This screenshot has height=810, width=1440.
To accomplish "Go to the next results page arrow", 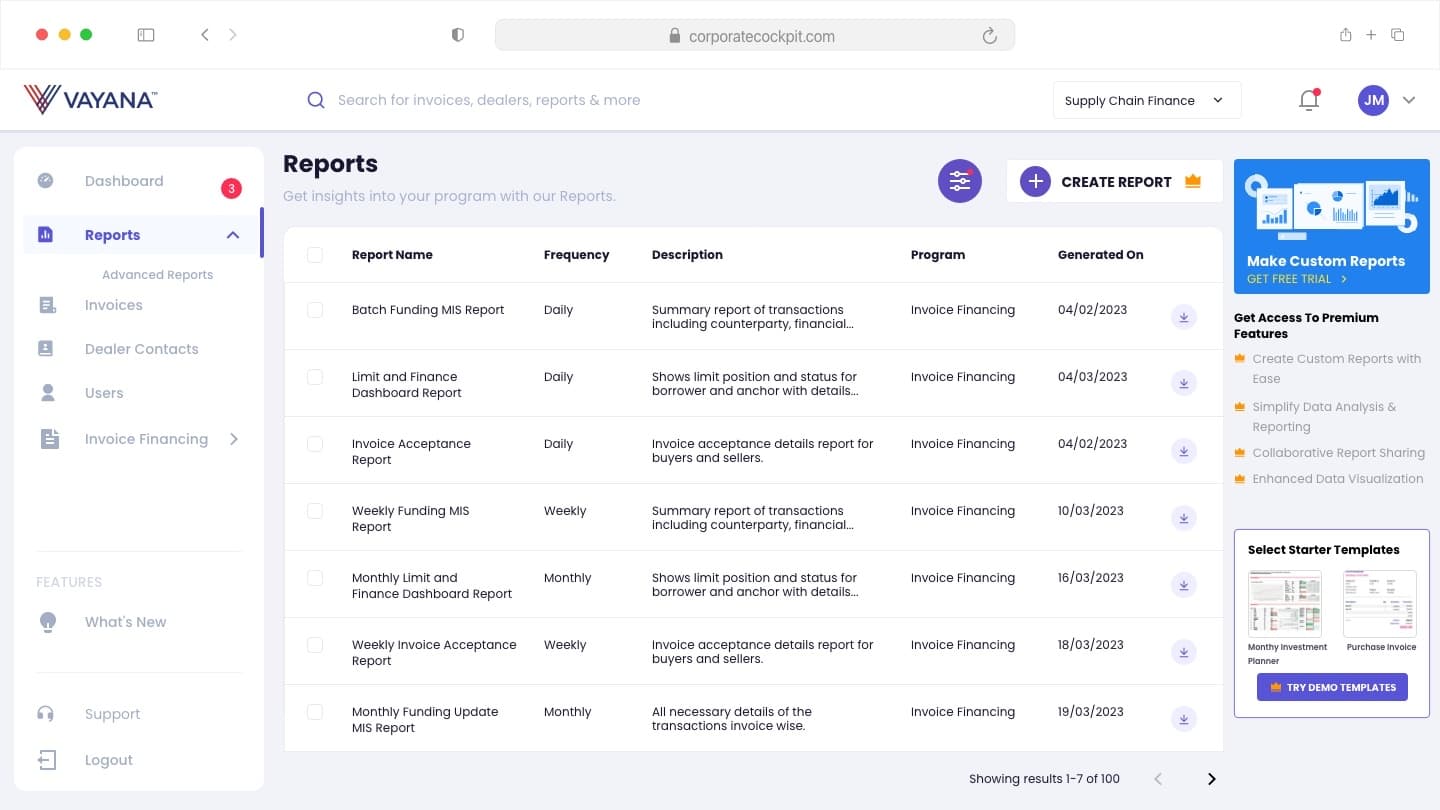I will coord(1211,779).
